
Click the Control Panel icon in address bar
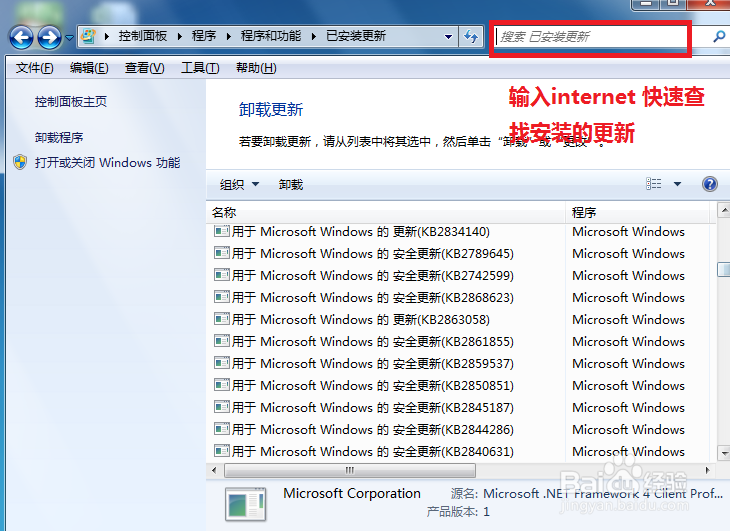pyautogui.click(x=88, y=36)
